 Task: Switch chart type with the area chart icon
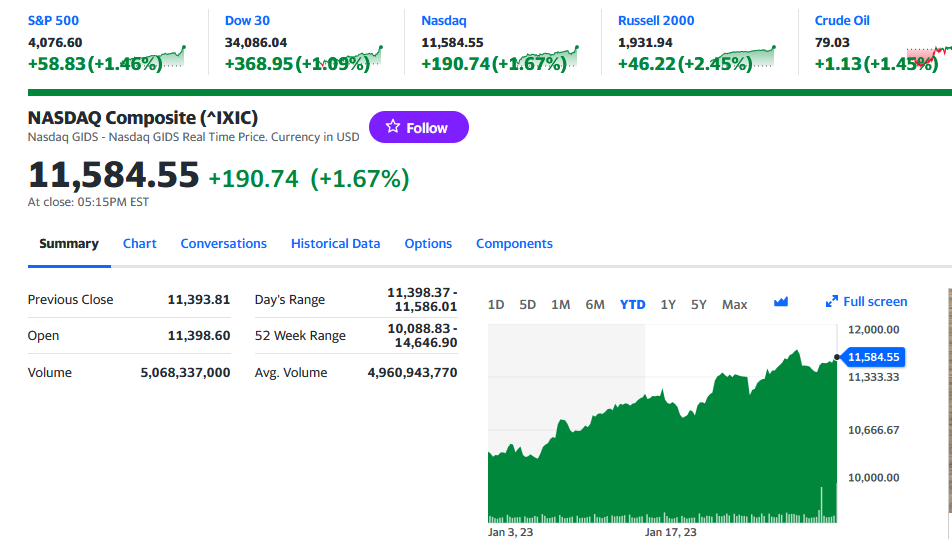[781, 302]
